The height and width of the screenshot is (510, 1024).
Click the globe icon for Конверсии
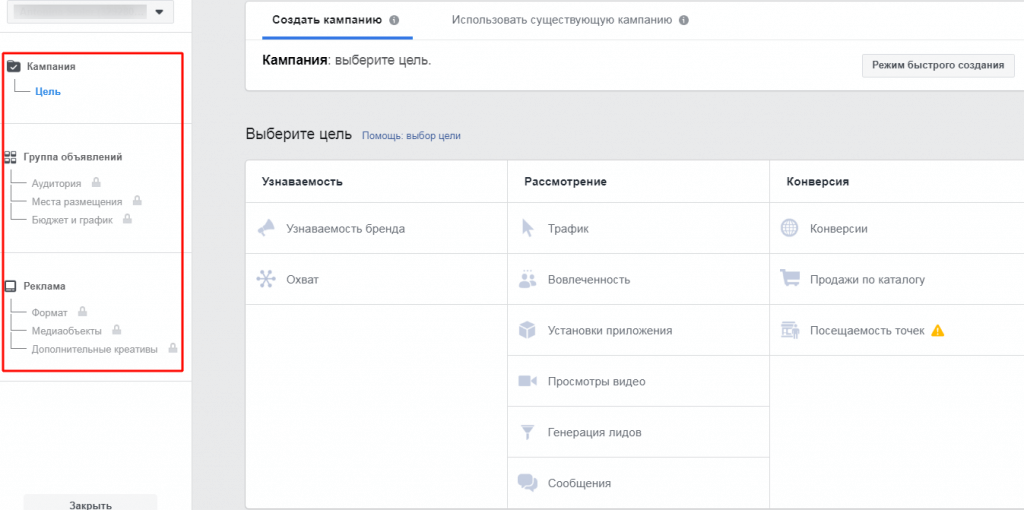click(x=789, y=228)
